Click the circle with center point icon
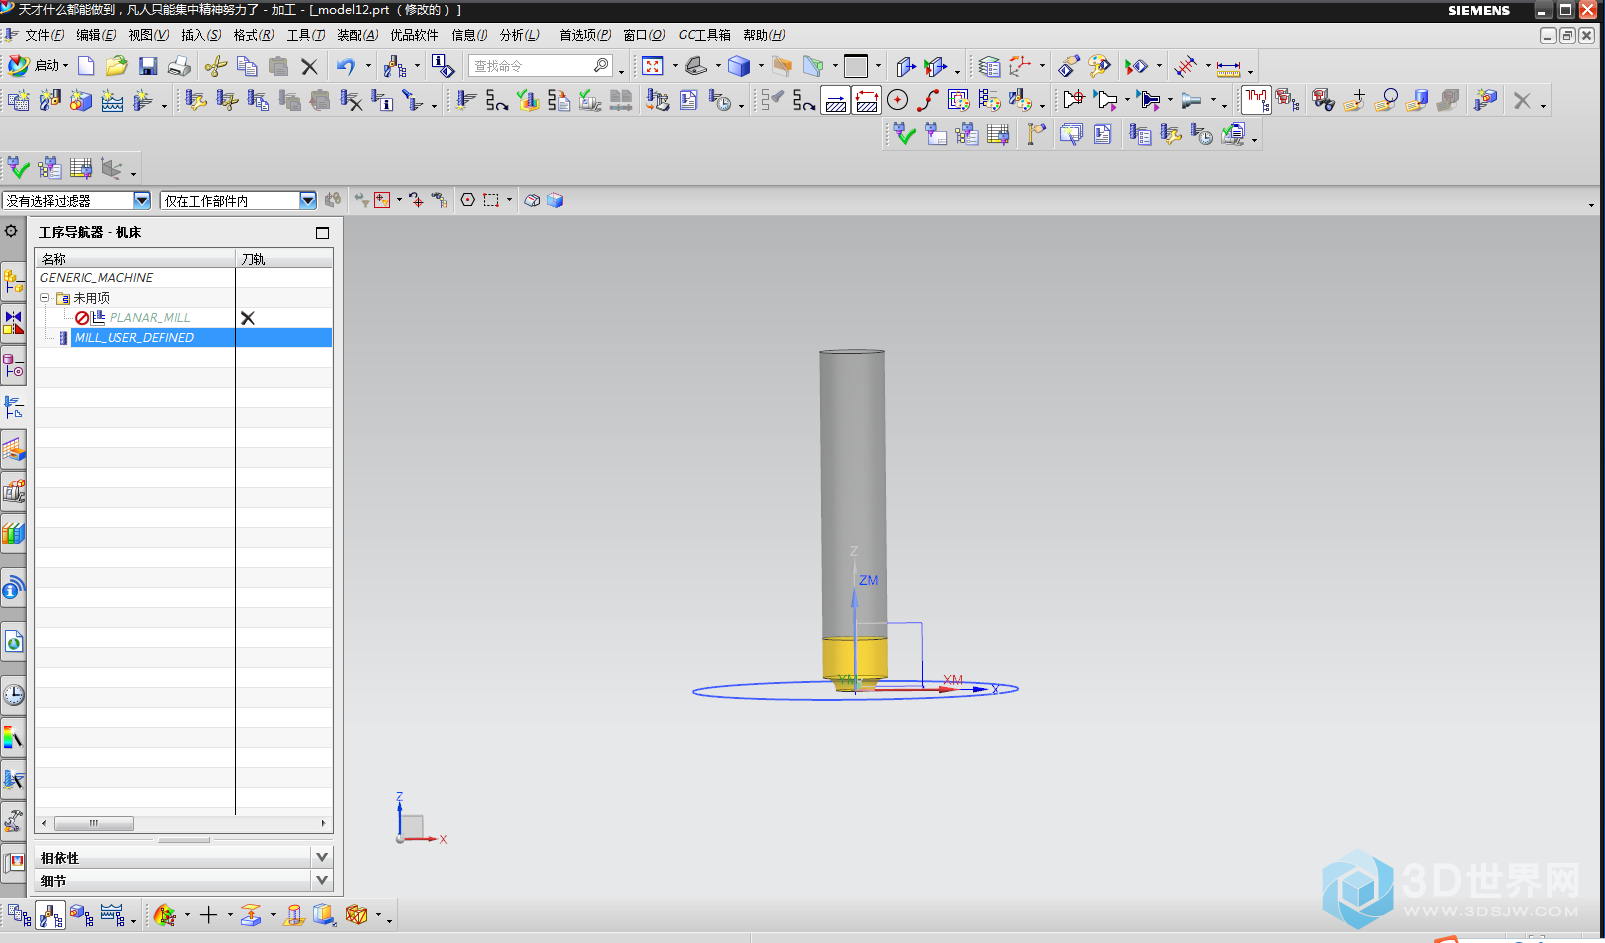1605x943 pixels. click(898, 100)
